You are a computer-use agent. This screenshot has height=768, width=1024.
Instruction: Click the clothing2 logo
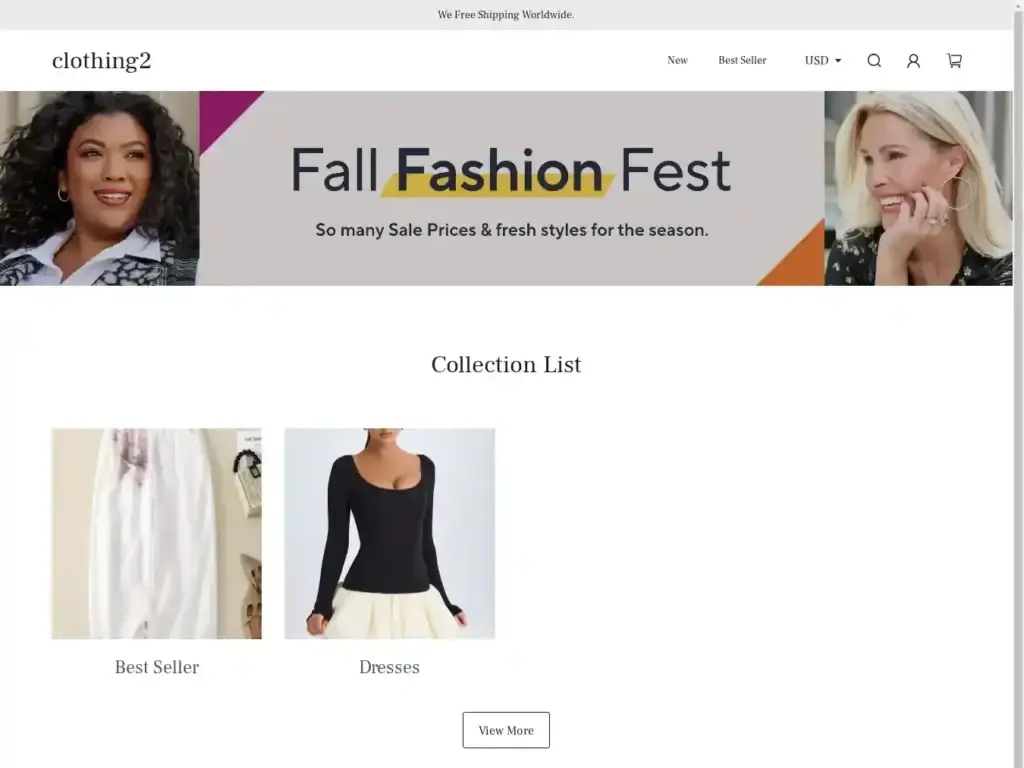coord(101,60)
